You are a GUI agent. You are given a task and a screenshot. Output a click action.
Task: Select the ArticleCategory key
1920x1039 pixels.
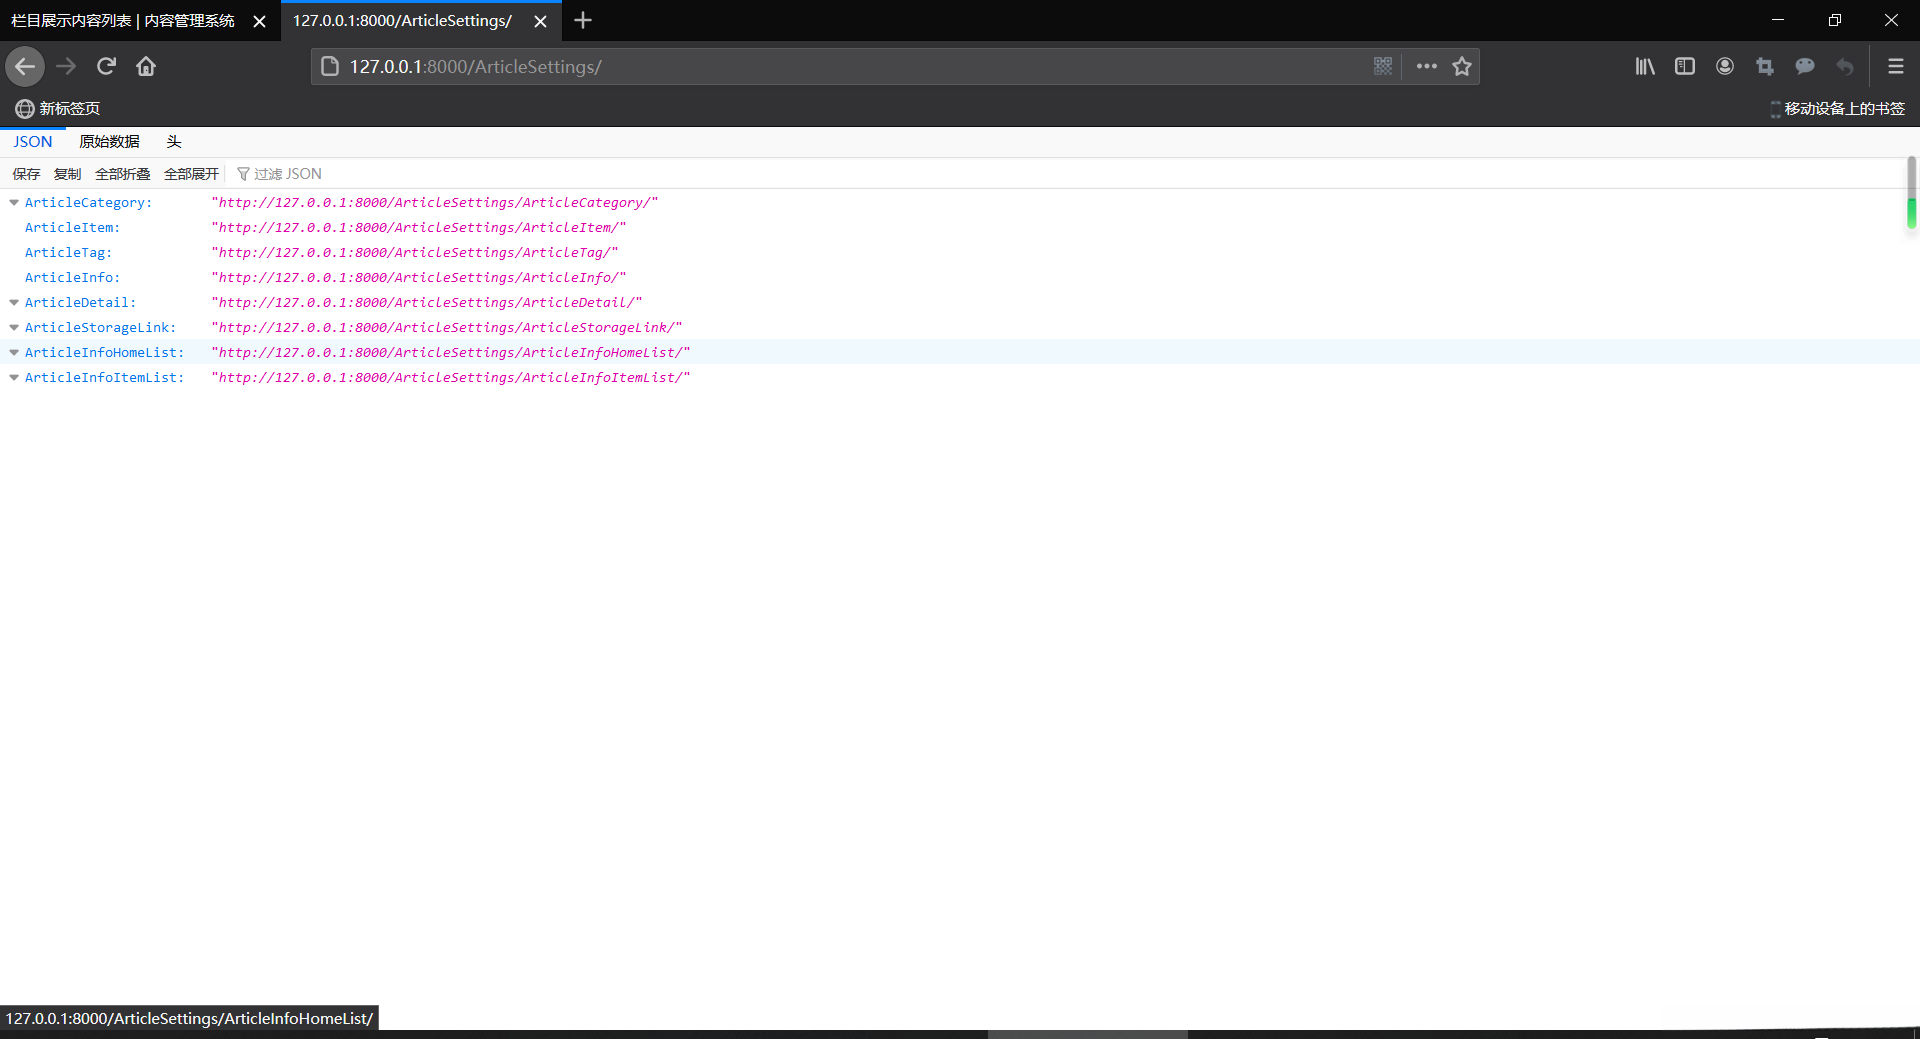pos(88,203)
